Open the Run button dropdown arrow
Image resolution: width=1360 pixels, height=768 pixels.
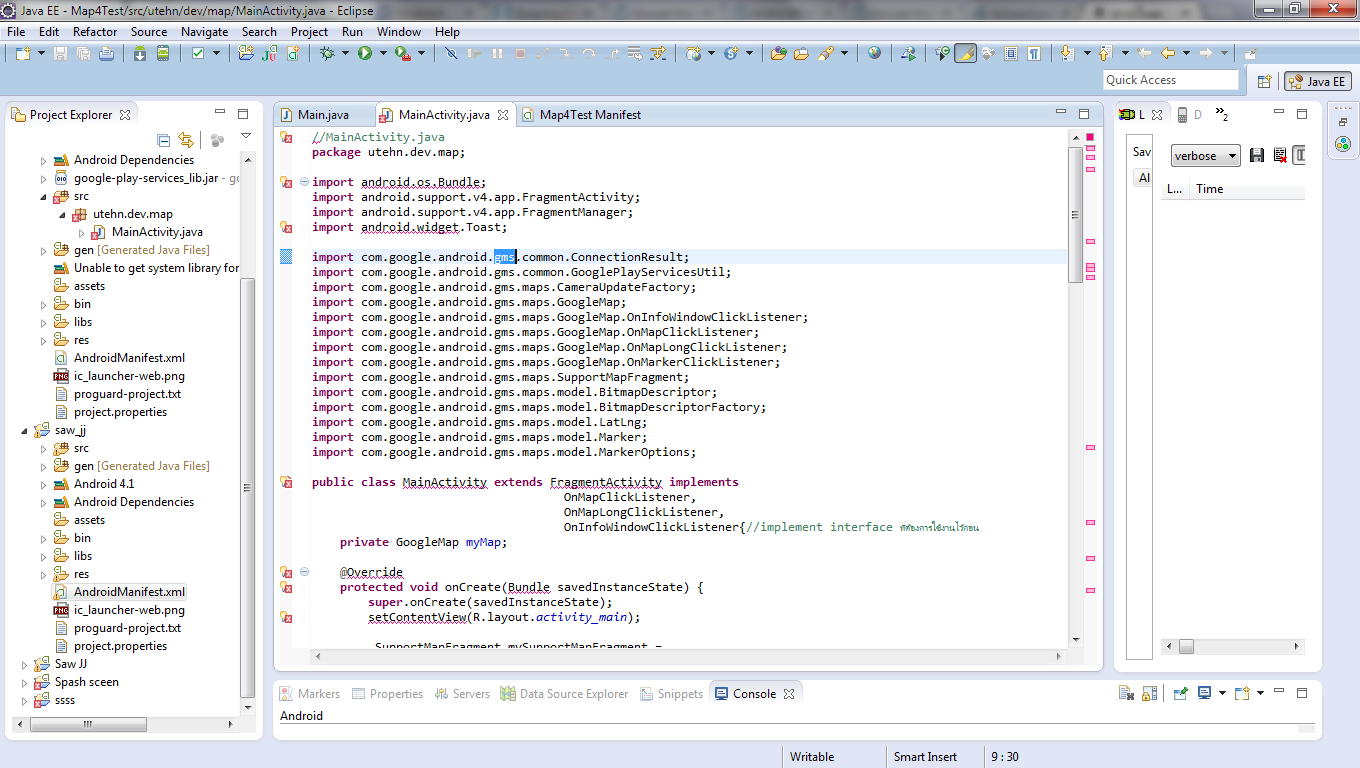(383, 53)
